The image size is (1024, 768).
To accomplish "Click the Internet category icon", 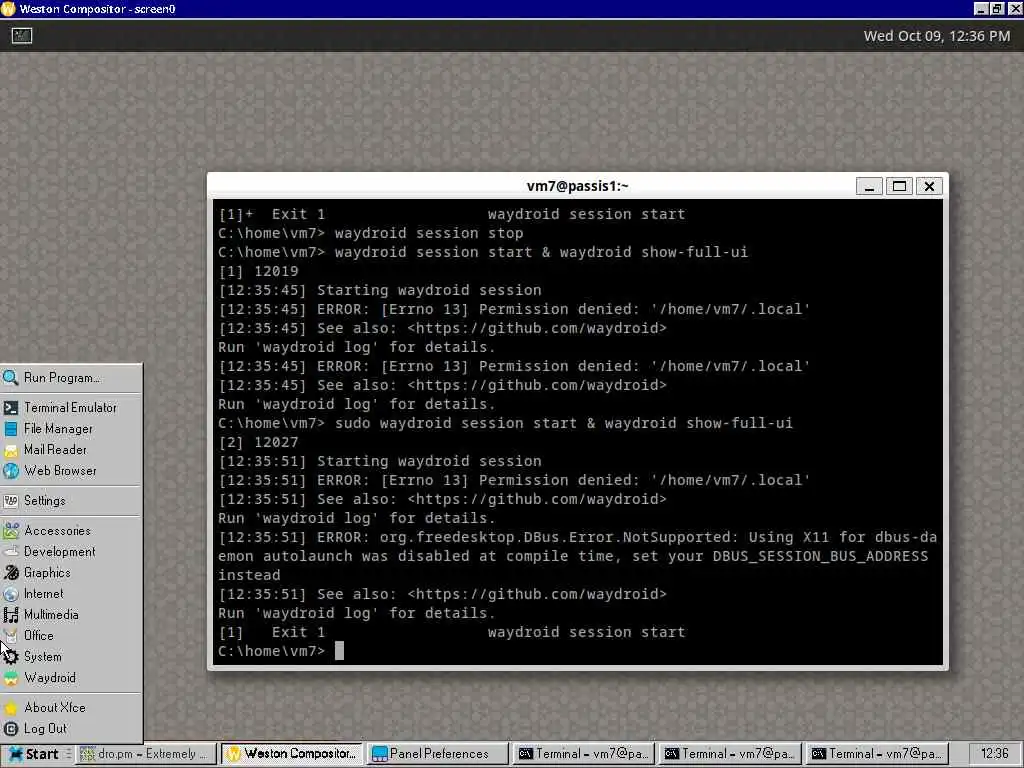I will point(10,594).
